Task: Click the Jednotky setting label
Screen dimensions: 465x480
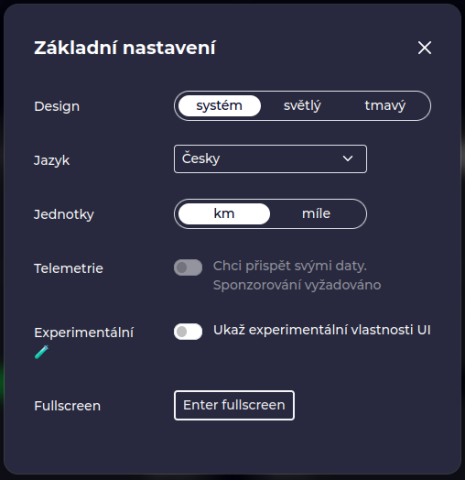Action: click(64, 214)
